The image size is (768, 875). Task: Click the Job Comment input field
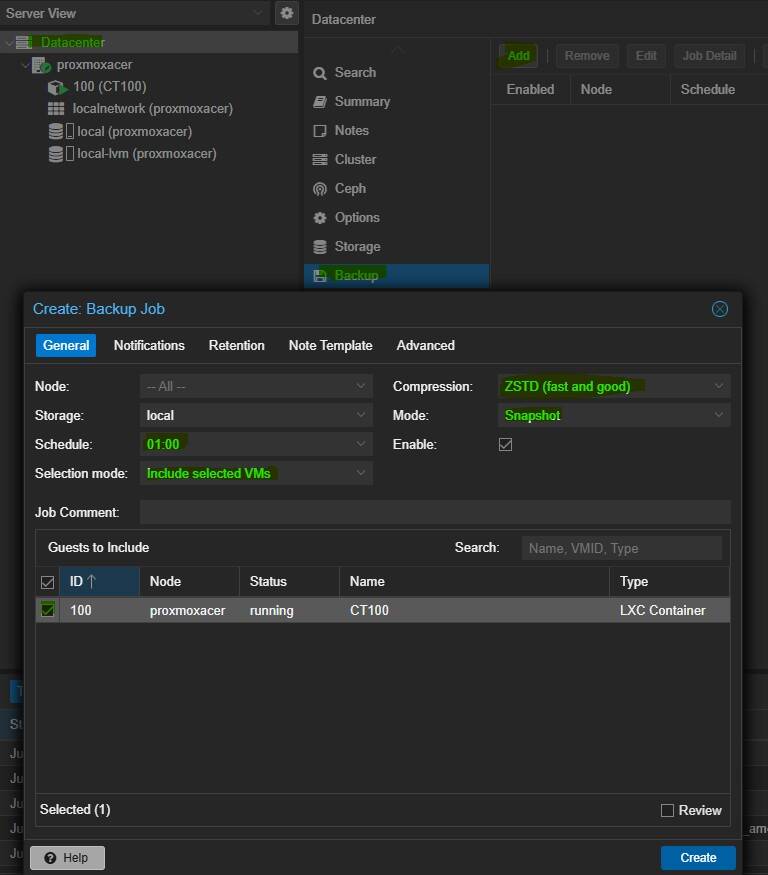coord(435,512)
